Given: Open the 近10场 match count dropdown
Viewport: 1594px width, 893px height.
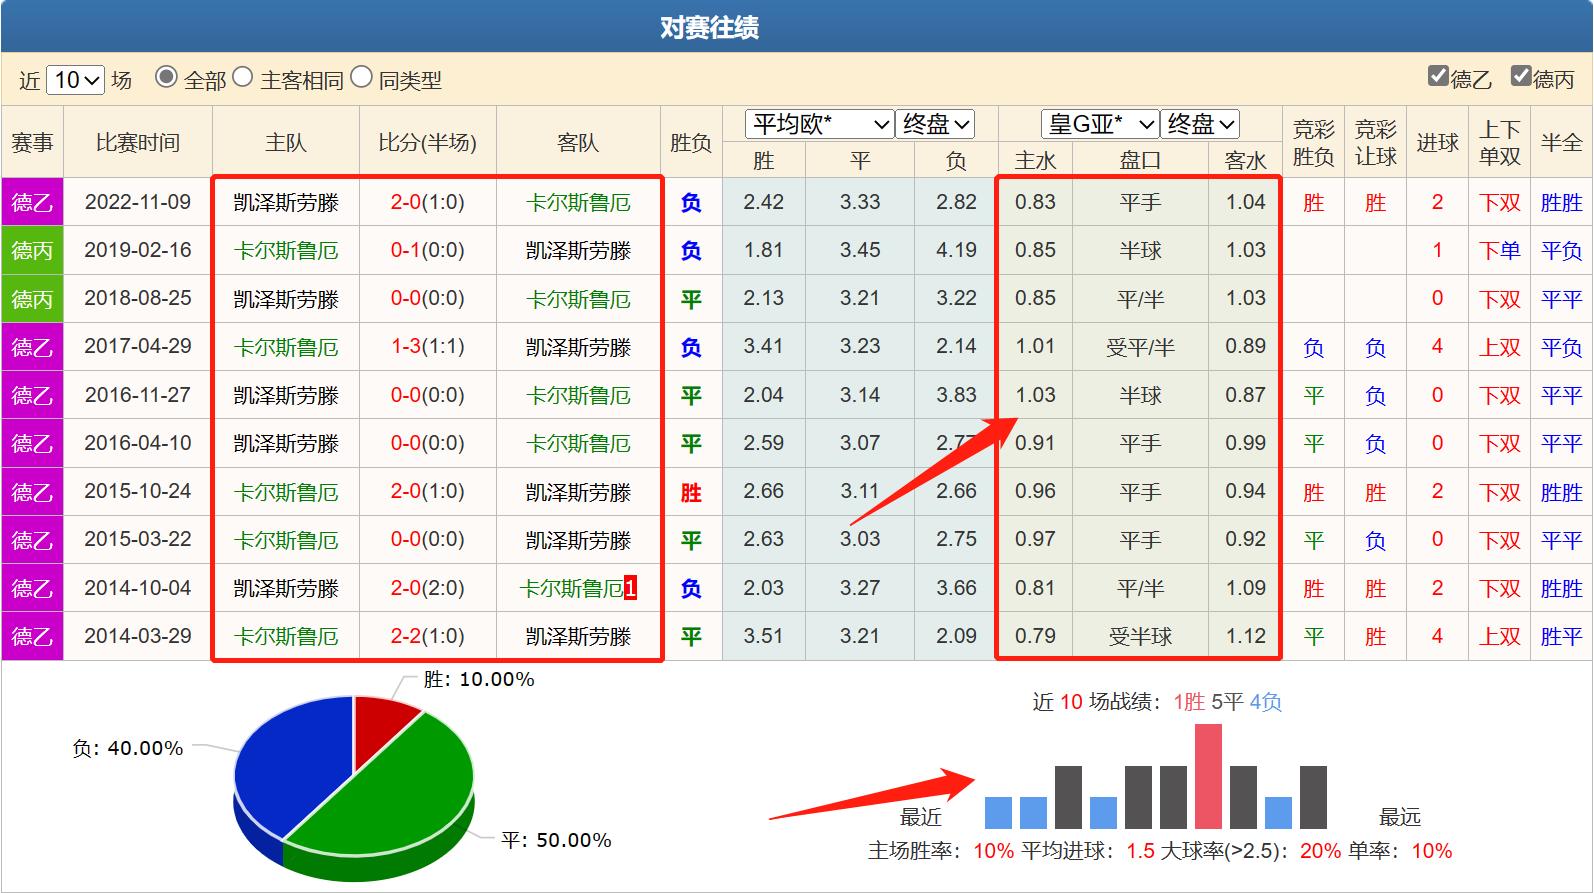Looking at the screenshot, I should point(75,80).
